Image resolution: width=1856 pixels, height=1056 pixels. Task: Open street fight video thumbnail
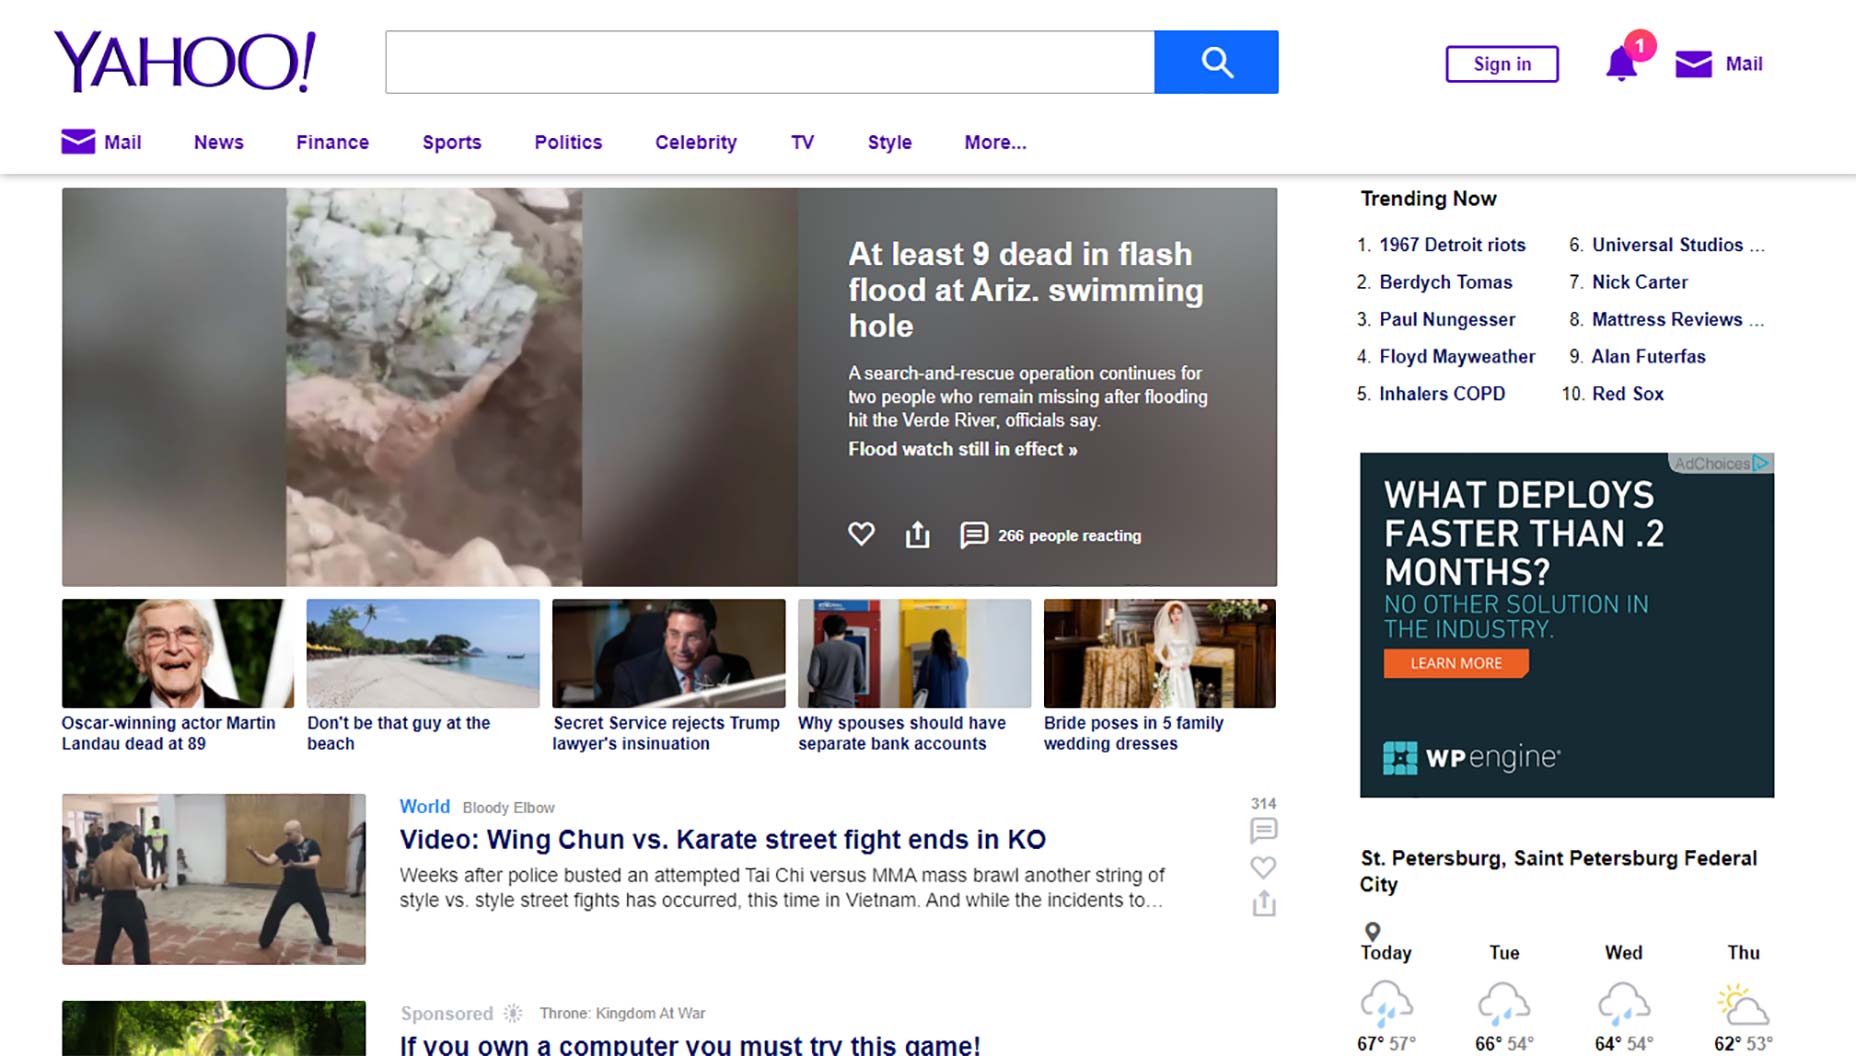pos(214,879)
